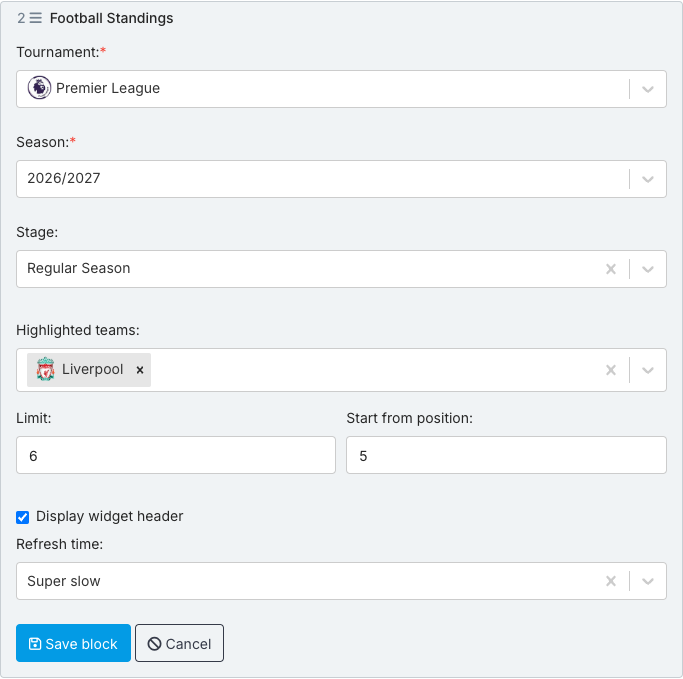The width and height of the screenshot is (683, 679).
Task: Open the 2026/2027 season select
Action: click(341, 179)
